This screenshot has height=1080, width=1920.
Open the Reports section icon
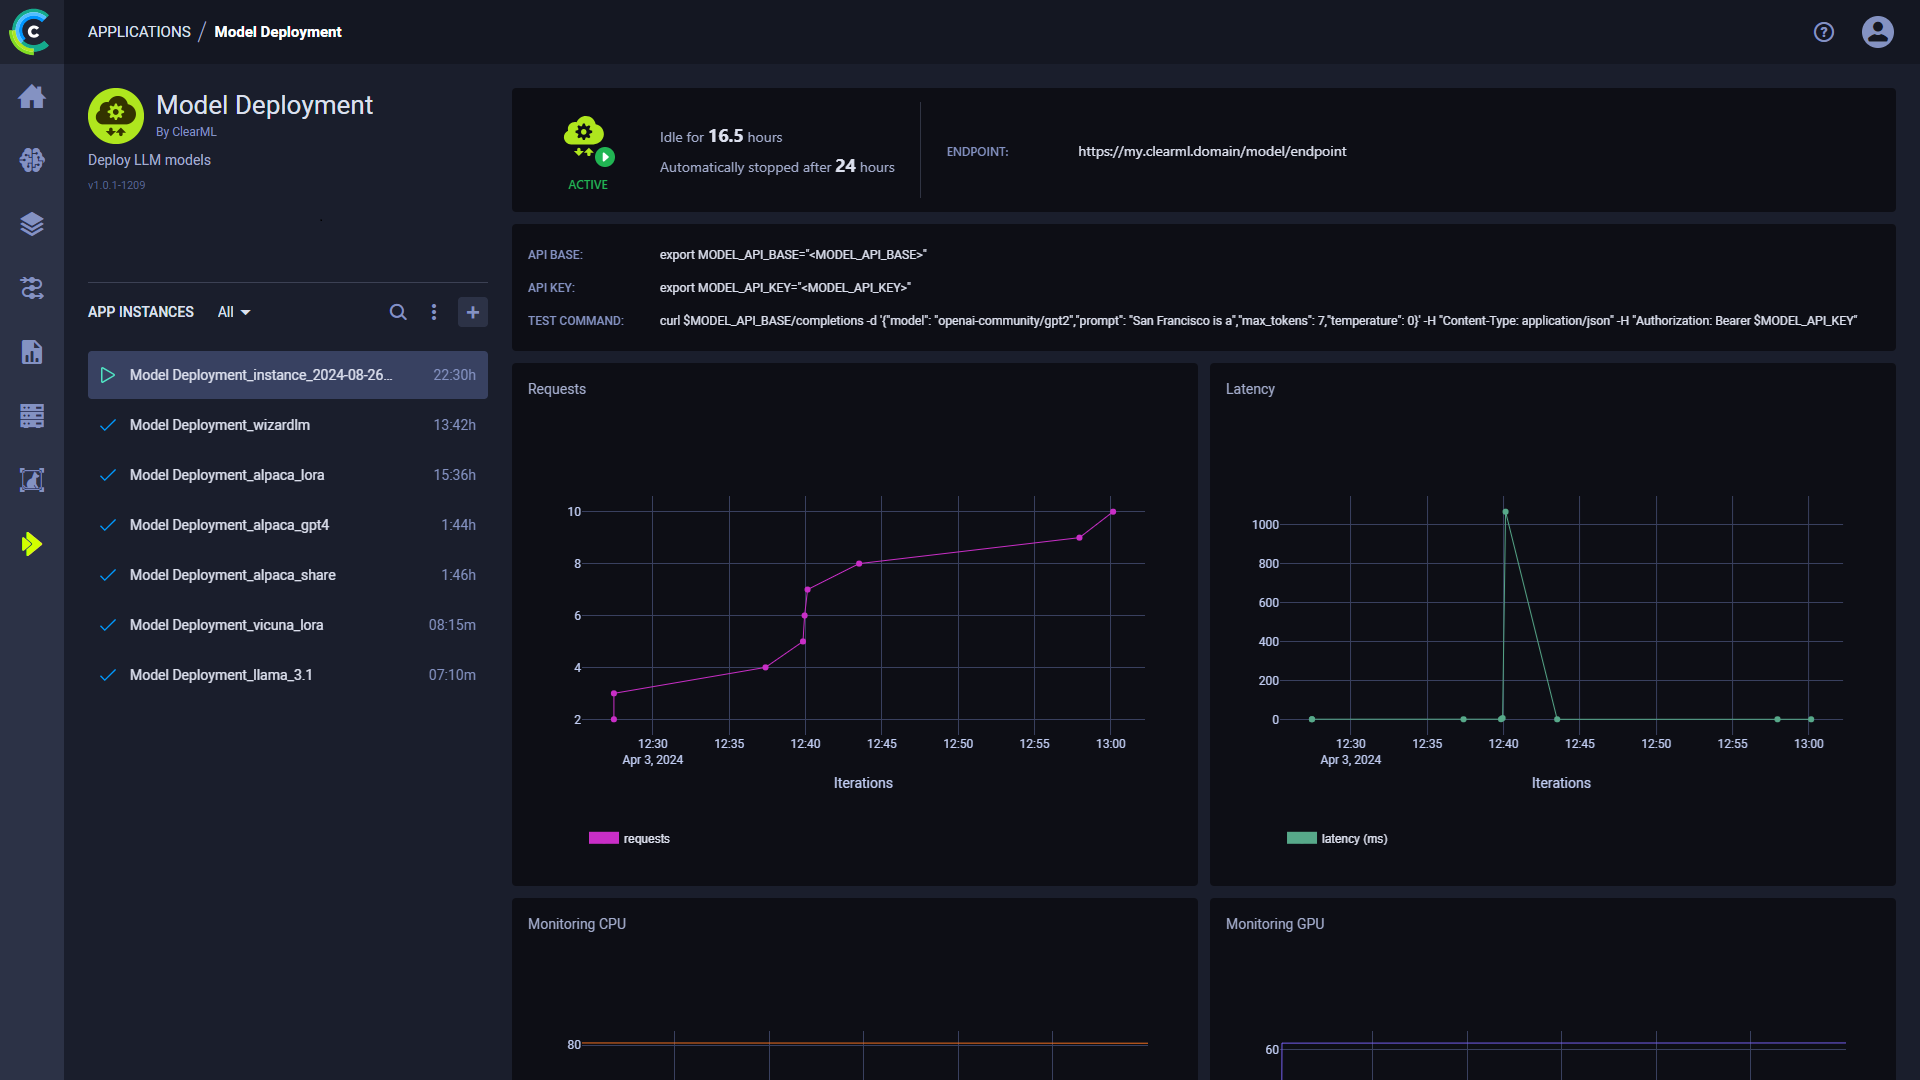tap(32, 352)
